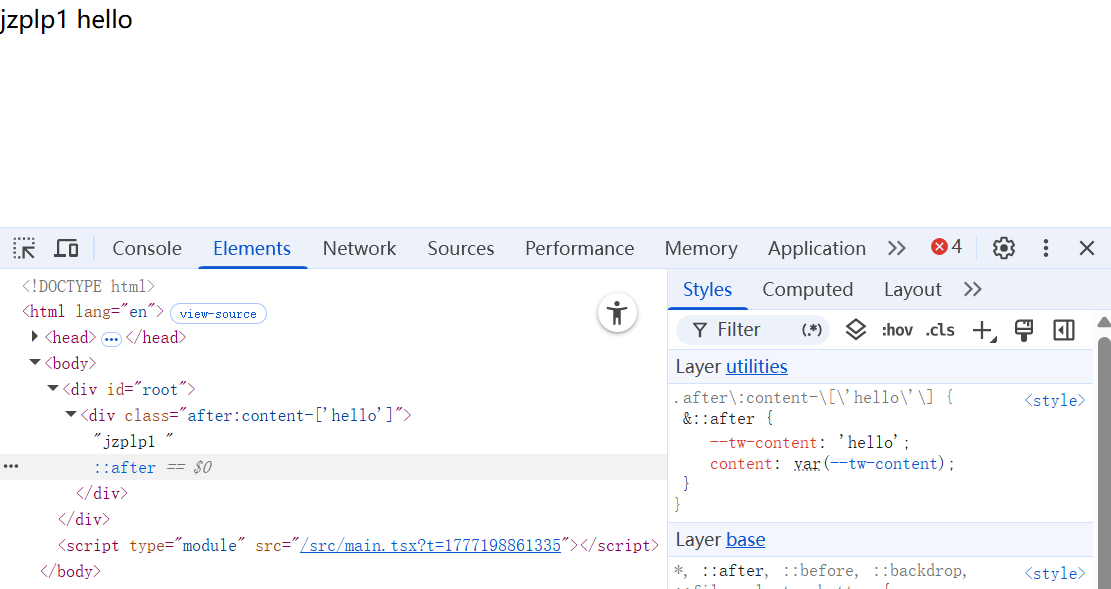The image size is (1111, 589).
Task: Toggle the .cls class editor
Action: pos(940,330)
